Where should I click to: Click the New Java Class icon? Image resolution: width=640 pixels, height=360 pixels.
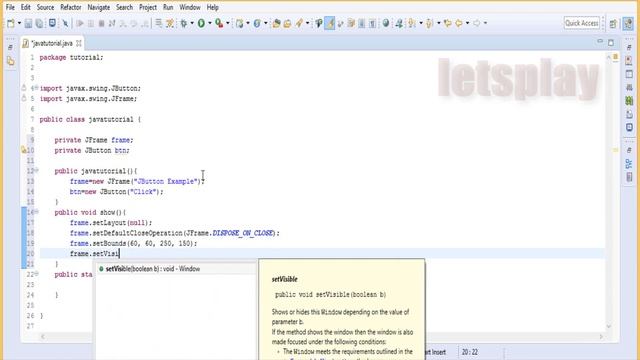pos(257,23)
